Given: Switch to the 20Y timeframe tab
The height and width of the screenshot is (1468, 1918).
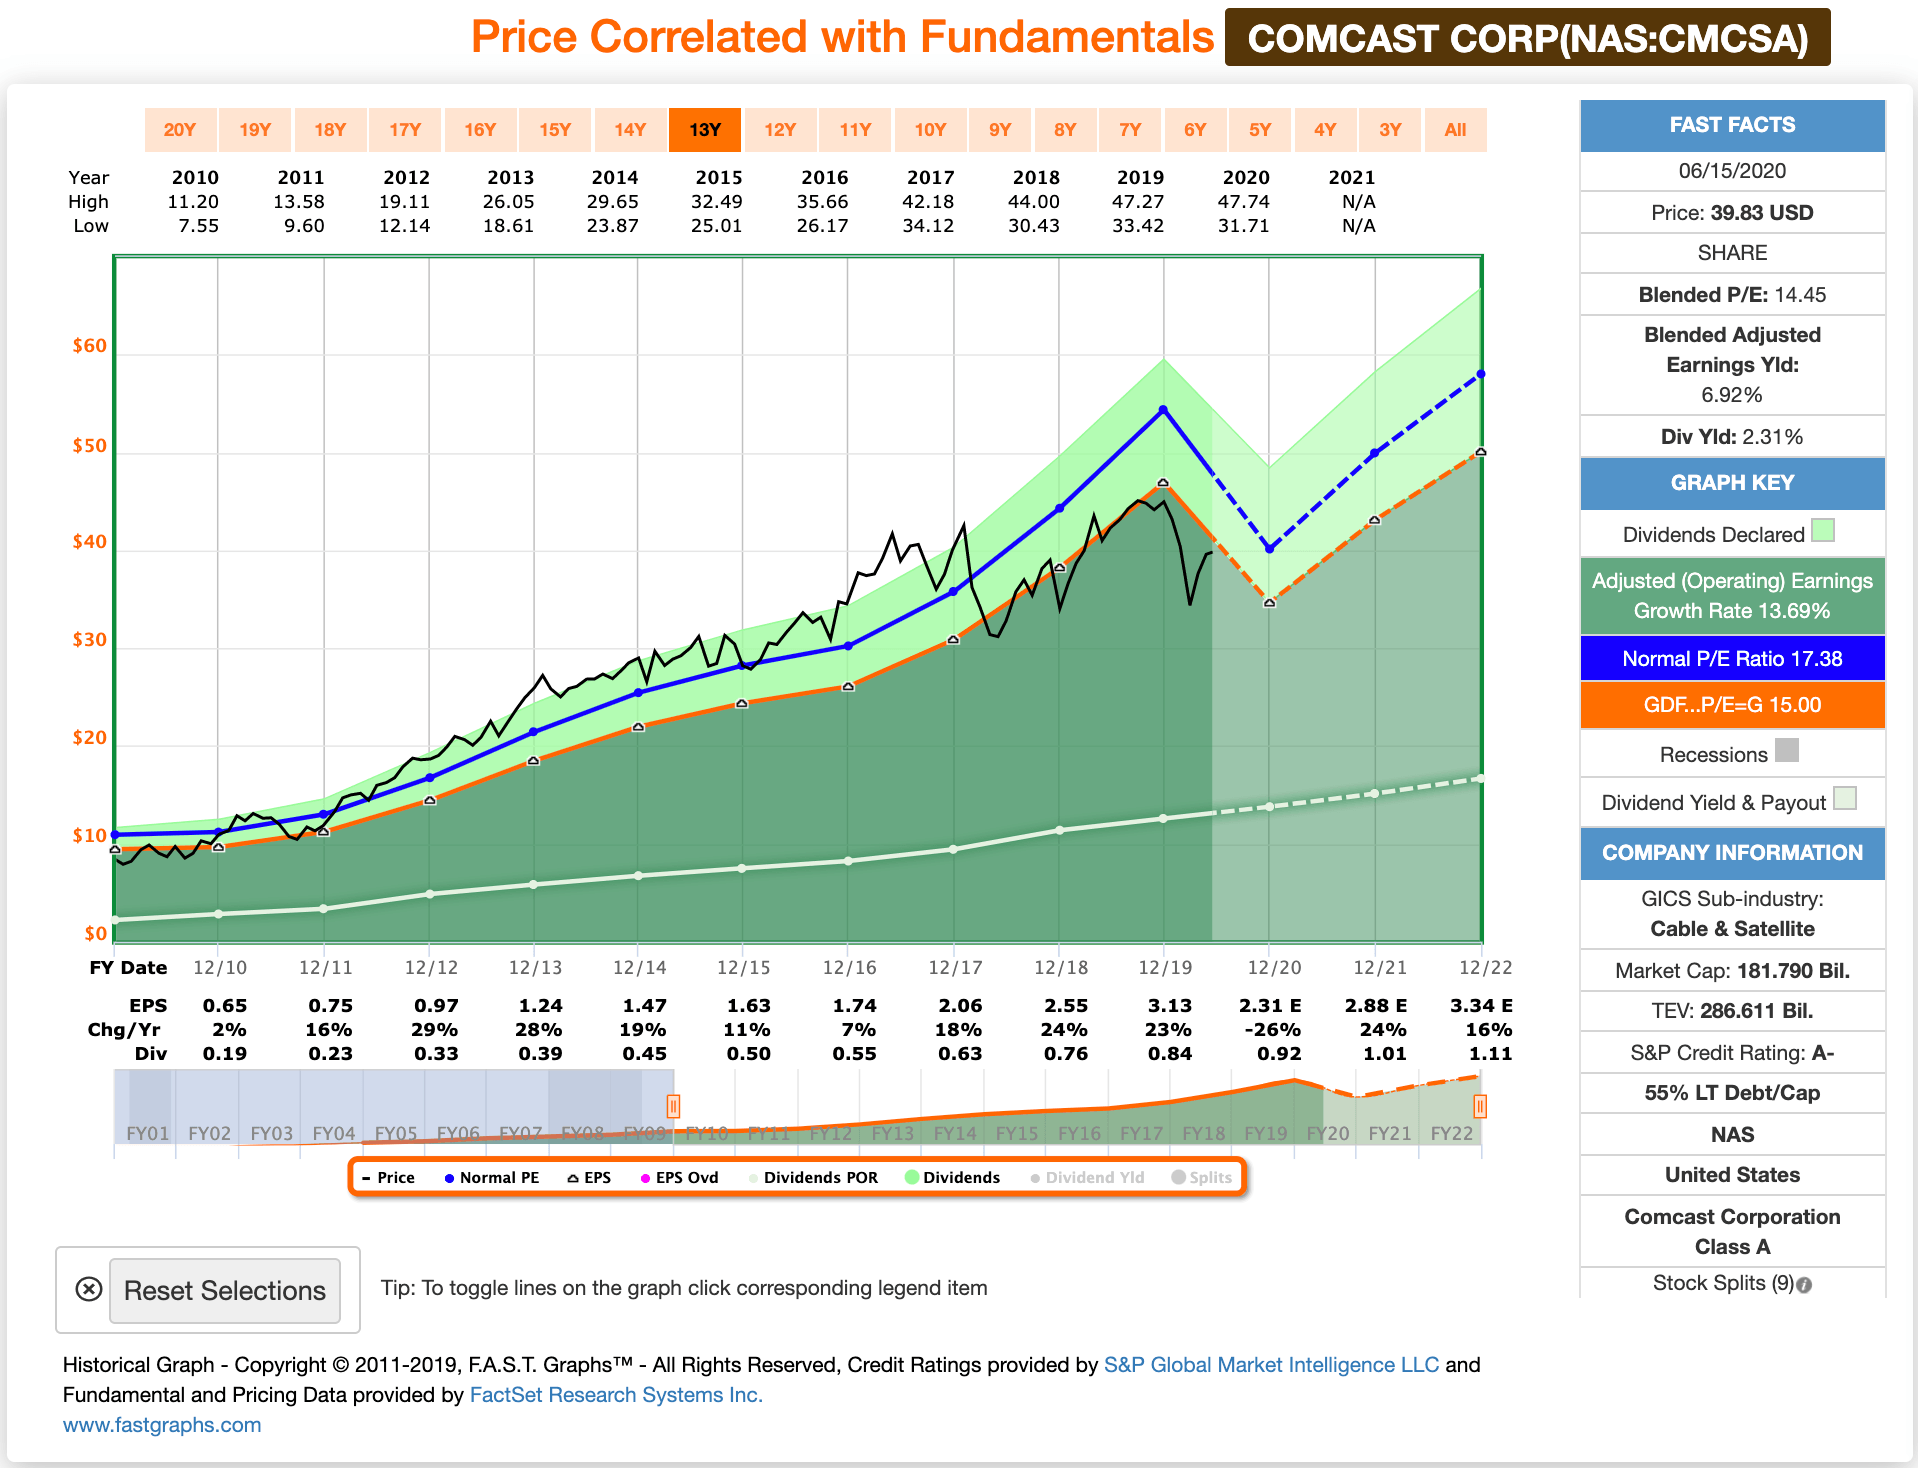Looking at the screenshot, I should (x=180, y=129).
